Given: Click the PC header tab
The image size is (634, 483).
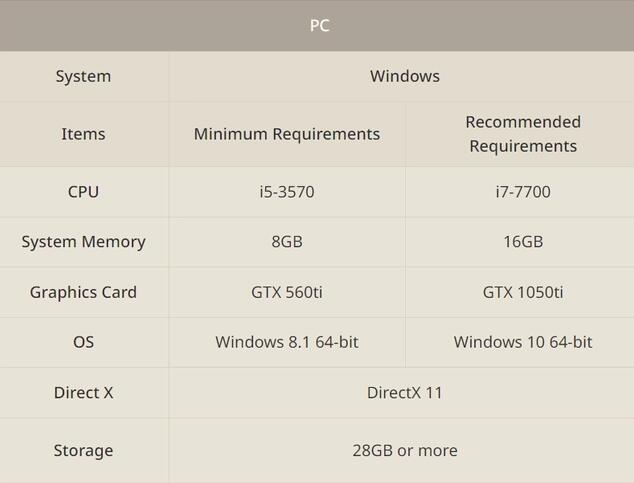Looking at the screenshot, I should pos(319,25).
